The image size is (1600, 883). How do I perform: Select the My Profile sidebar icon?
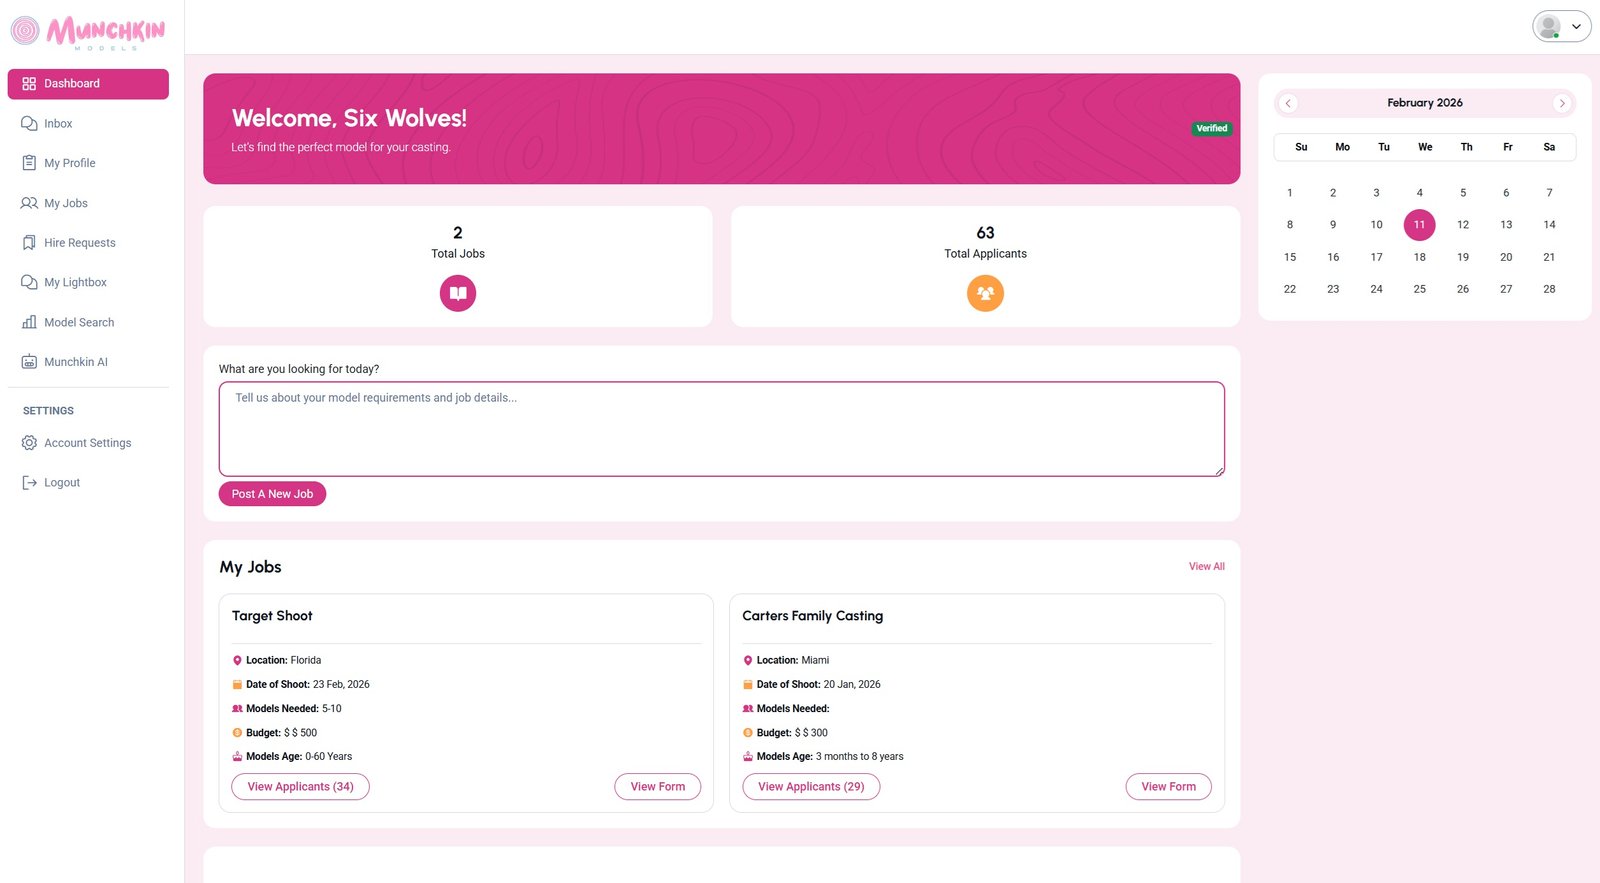29,163
